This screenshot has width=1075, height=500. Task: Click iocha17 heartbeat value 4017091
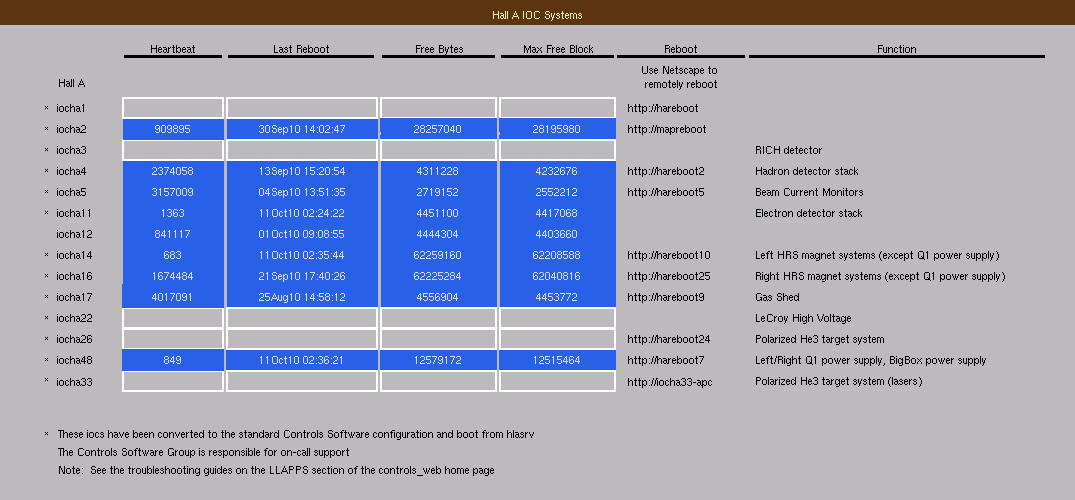pos(173,297)
